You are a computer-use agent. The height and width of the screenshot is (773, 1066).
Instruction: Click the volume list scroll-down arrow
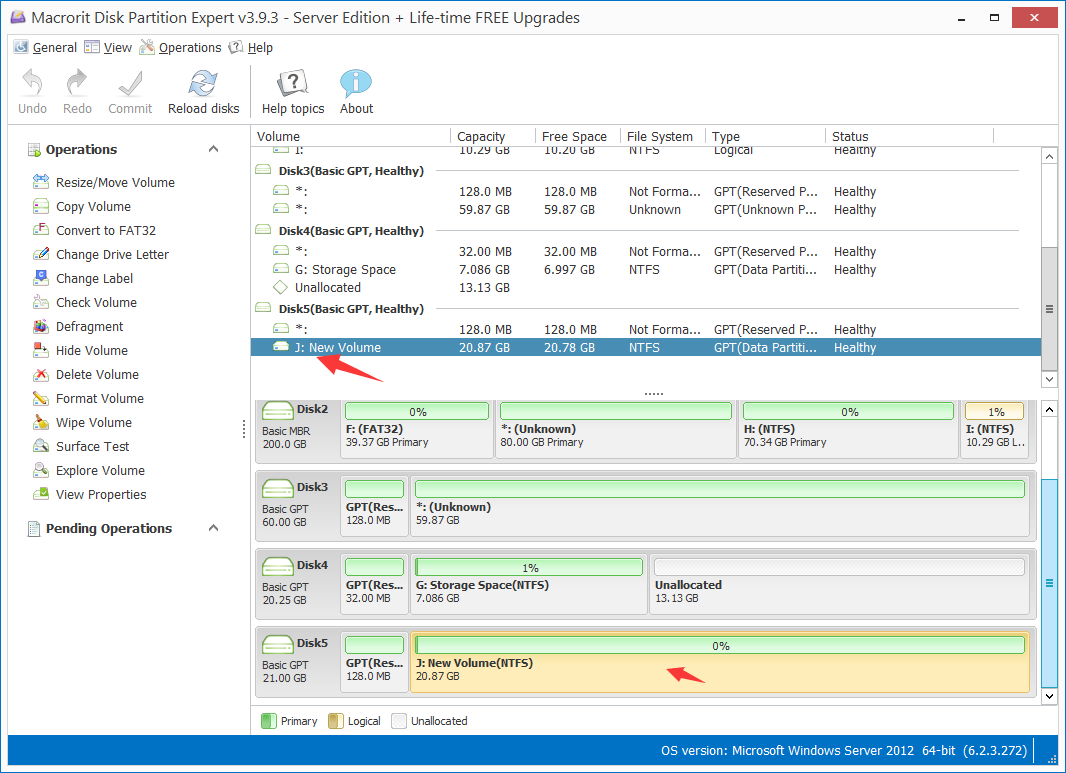1050,379
